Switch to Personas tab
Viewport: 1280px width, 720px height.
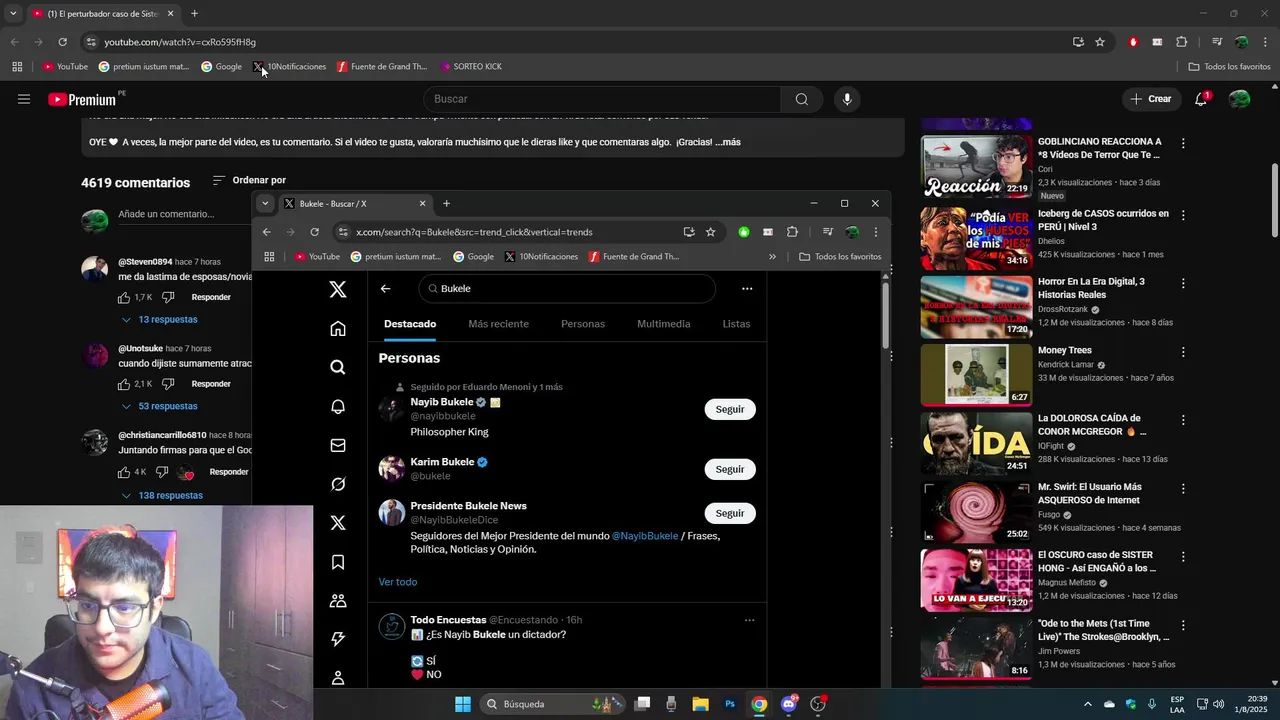(583, 324)
